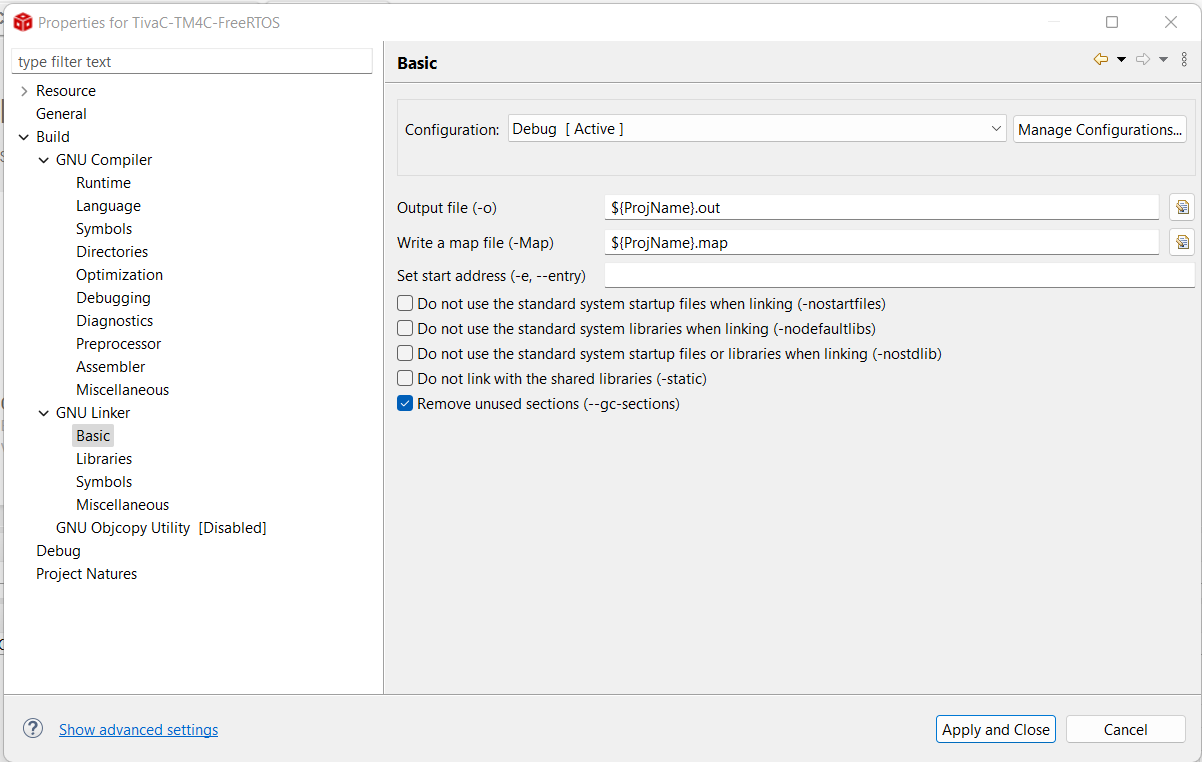1202x762 pixels.
Task: Select the GNU Linker label
Action: [x=93, y=413]
